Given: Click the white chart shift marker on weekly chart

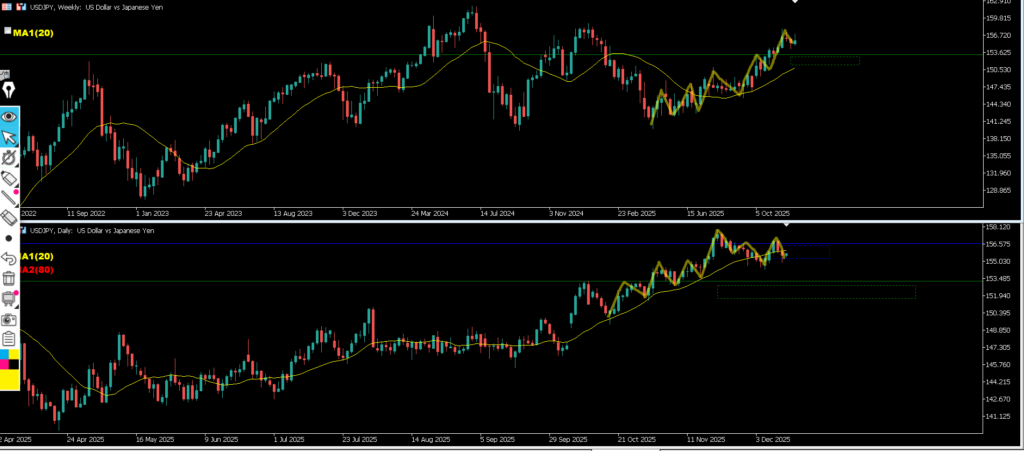Looking at the screenshot, I should pos(795,2).
